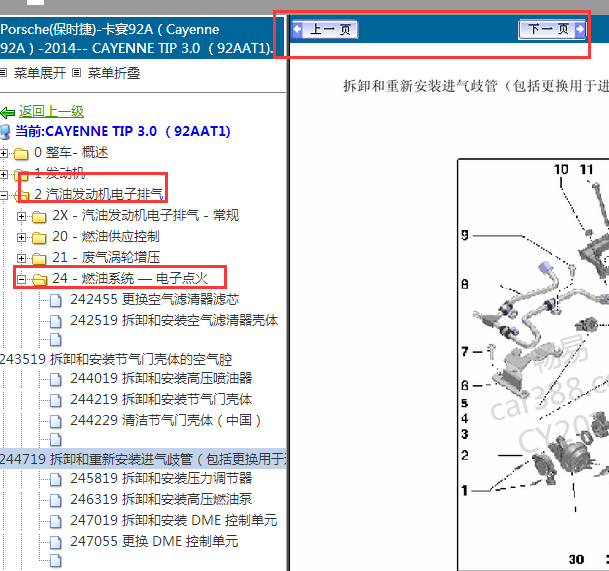Click document icon below 247055 entry
The width and height of the screenshot is (609, 571).
56,561
